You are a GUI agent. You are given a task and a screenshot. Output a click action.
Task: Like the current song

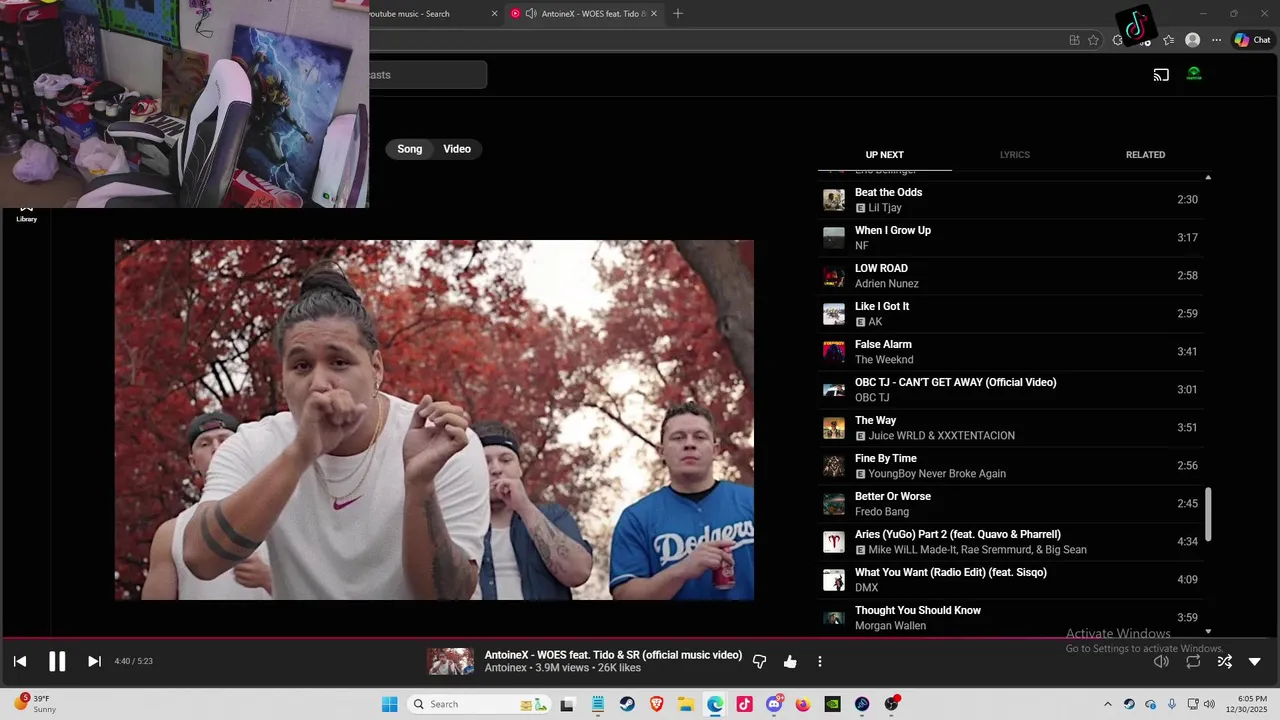pyautogui.click(x=790, y=661)
